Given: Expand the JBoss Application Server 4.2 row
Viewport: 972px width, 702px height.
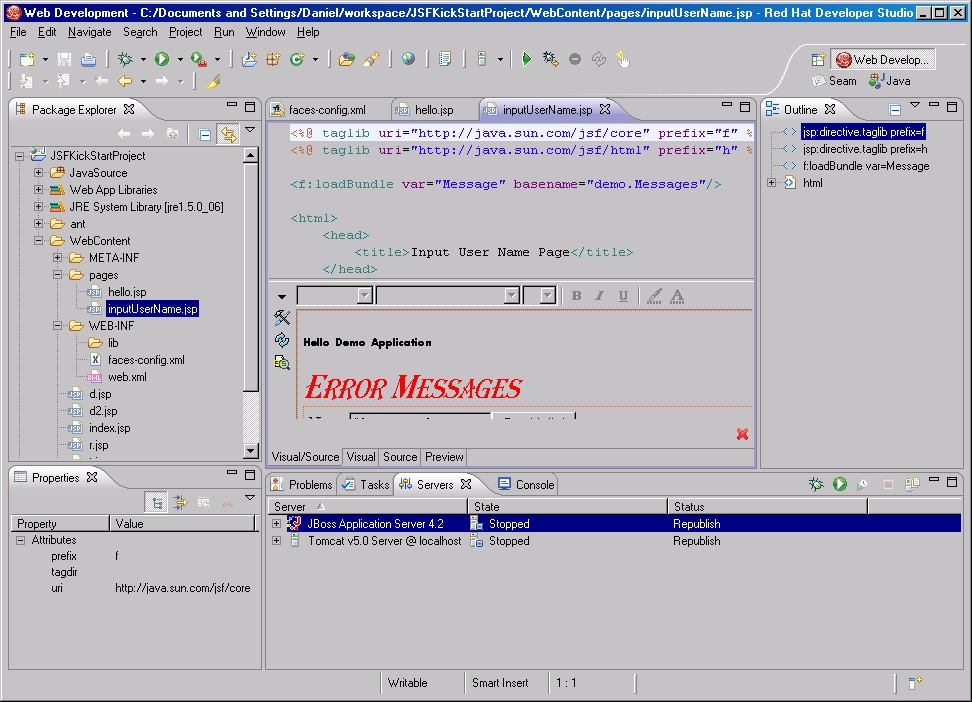Looking at the screenshot, I should [276, 524].
